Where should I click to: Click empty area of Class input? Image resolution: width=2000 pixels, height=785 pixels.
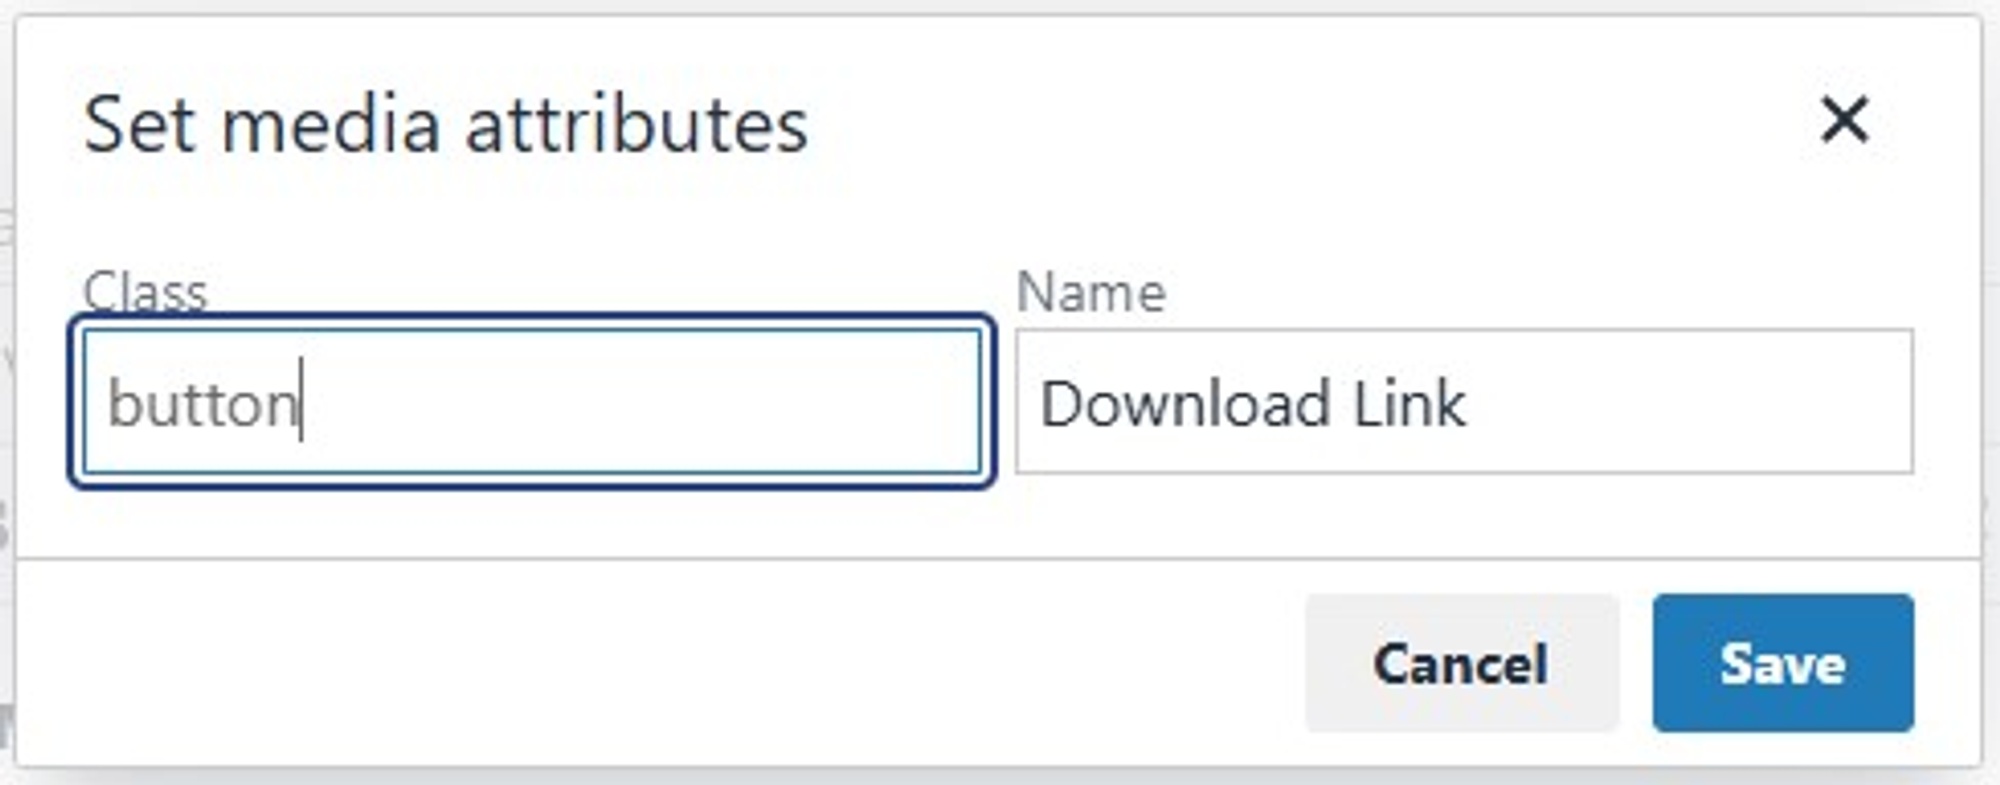pyautogui.click(x=700, y=405)
